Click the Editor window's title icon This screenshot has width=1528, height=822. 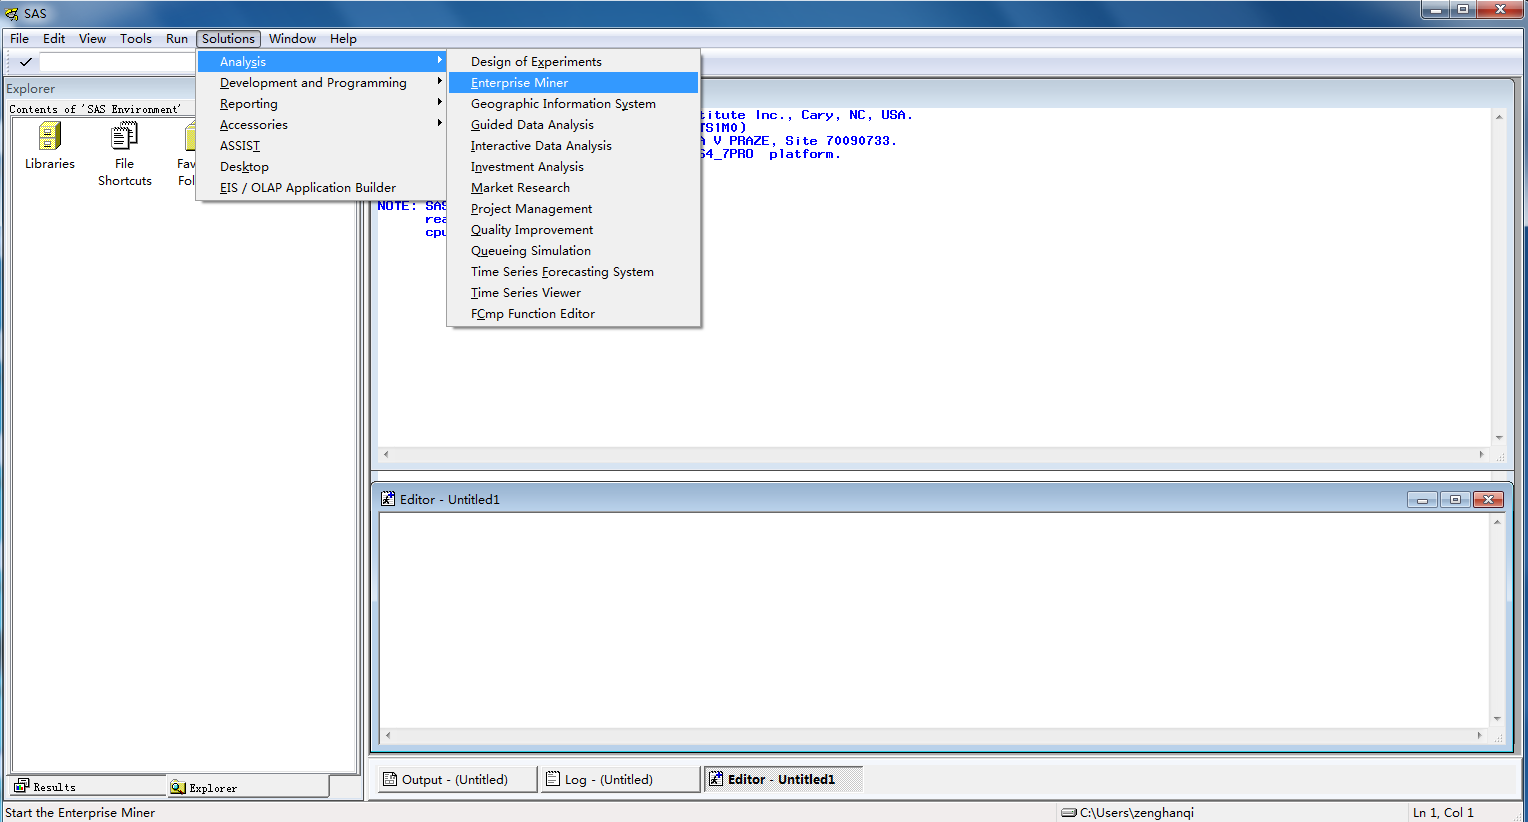[388, 499]
